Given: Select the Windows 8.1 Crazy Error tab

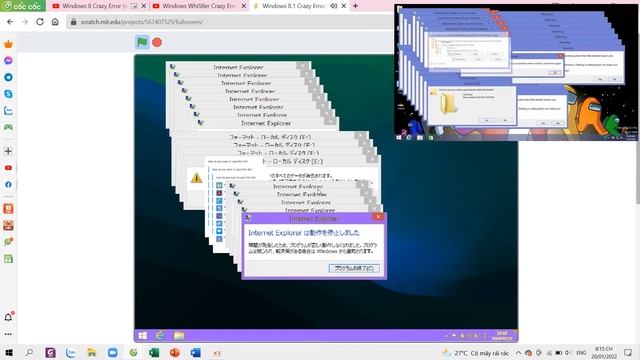Looking at the screenshot, I should (x=293, y=6).
